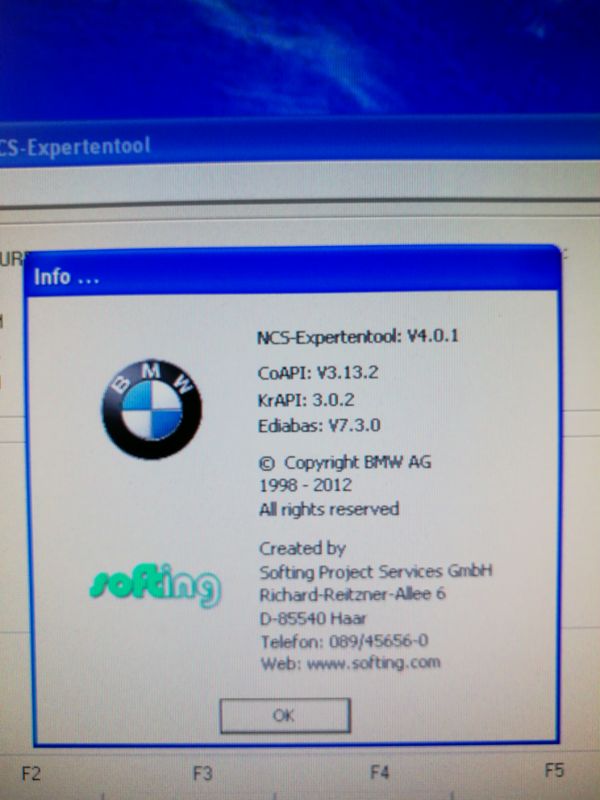Click the Softing Project Services GmbH line

click(x=375, y=572)
